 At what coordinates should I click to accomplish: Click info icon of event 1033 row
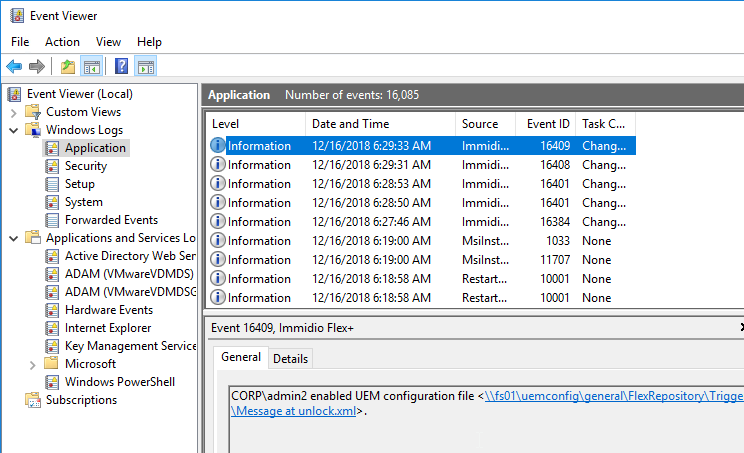pyautogui.click(x=217, y=240)
